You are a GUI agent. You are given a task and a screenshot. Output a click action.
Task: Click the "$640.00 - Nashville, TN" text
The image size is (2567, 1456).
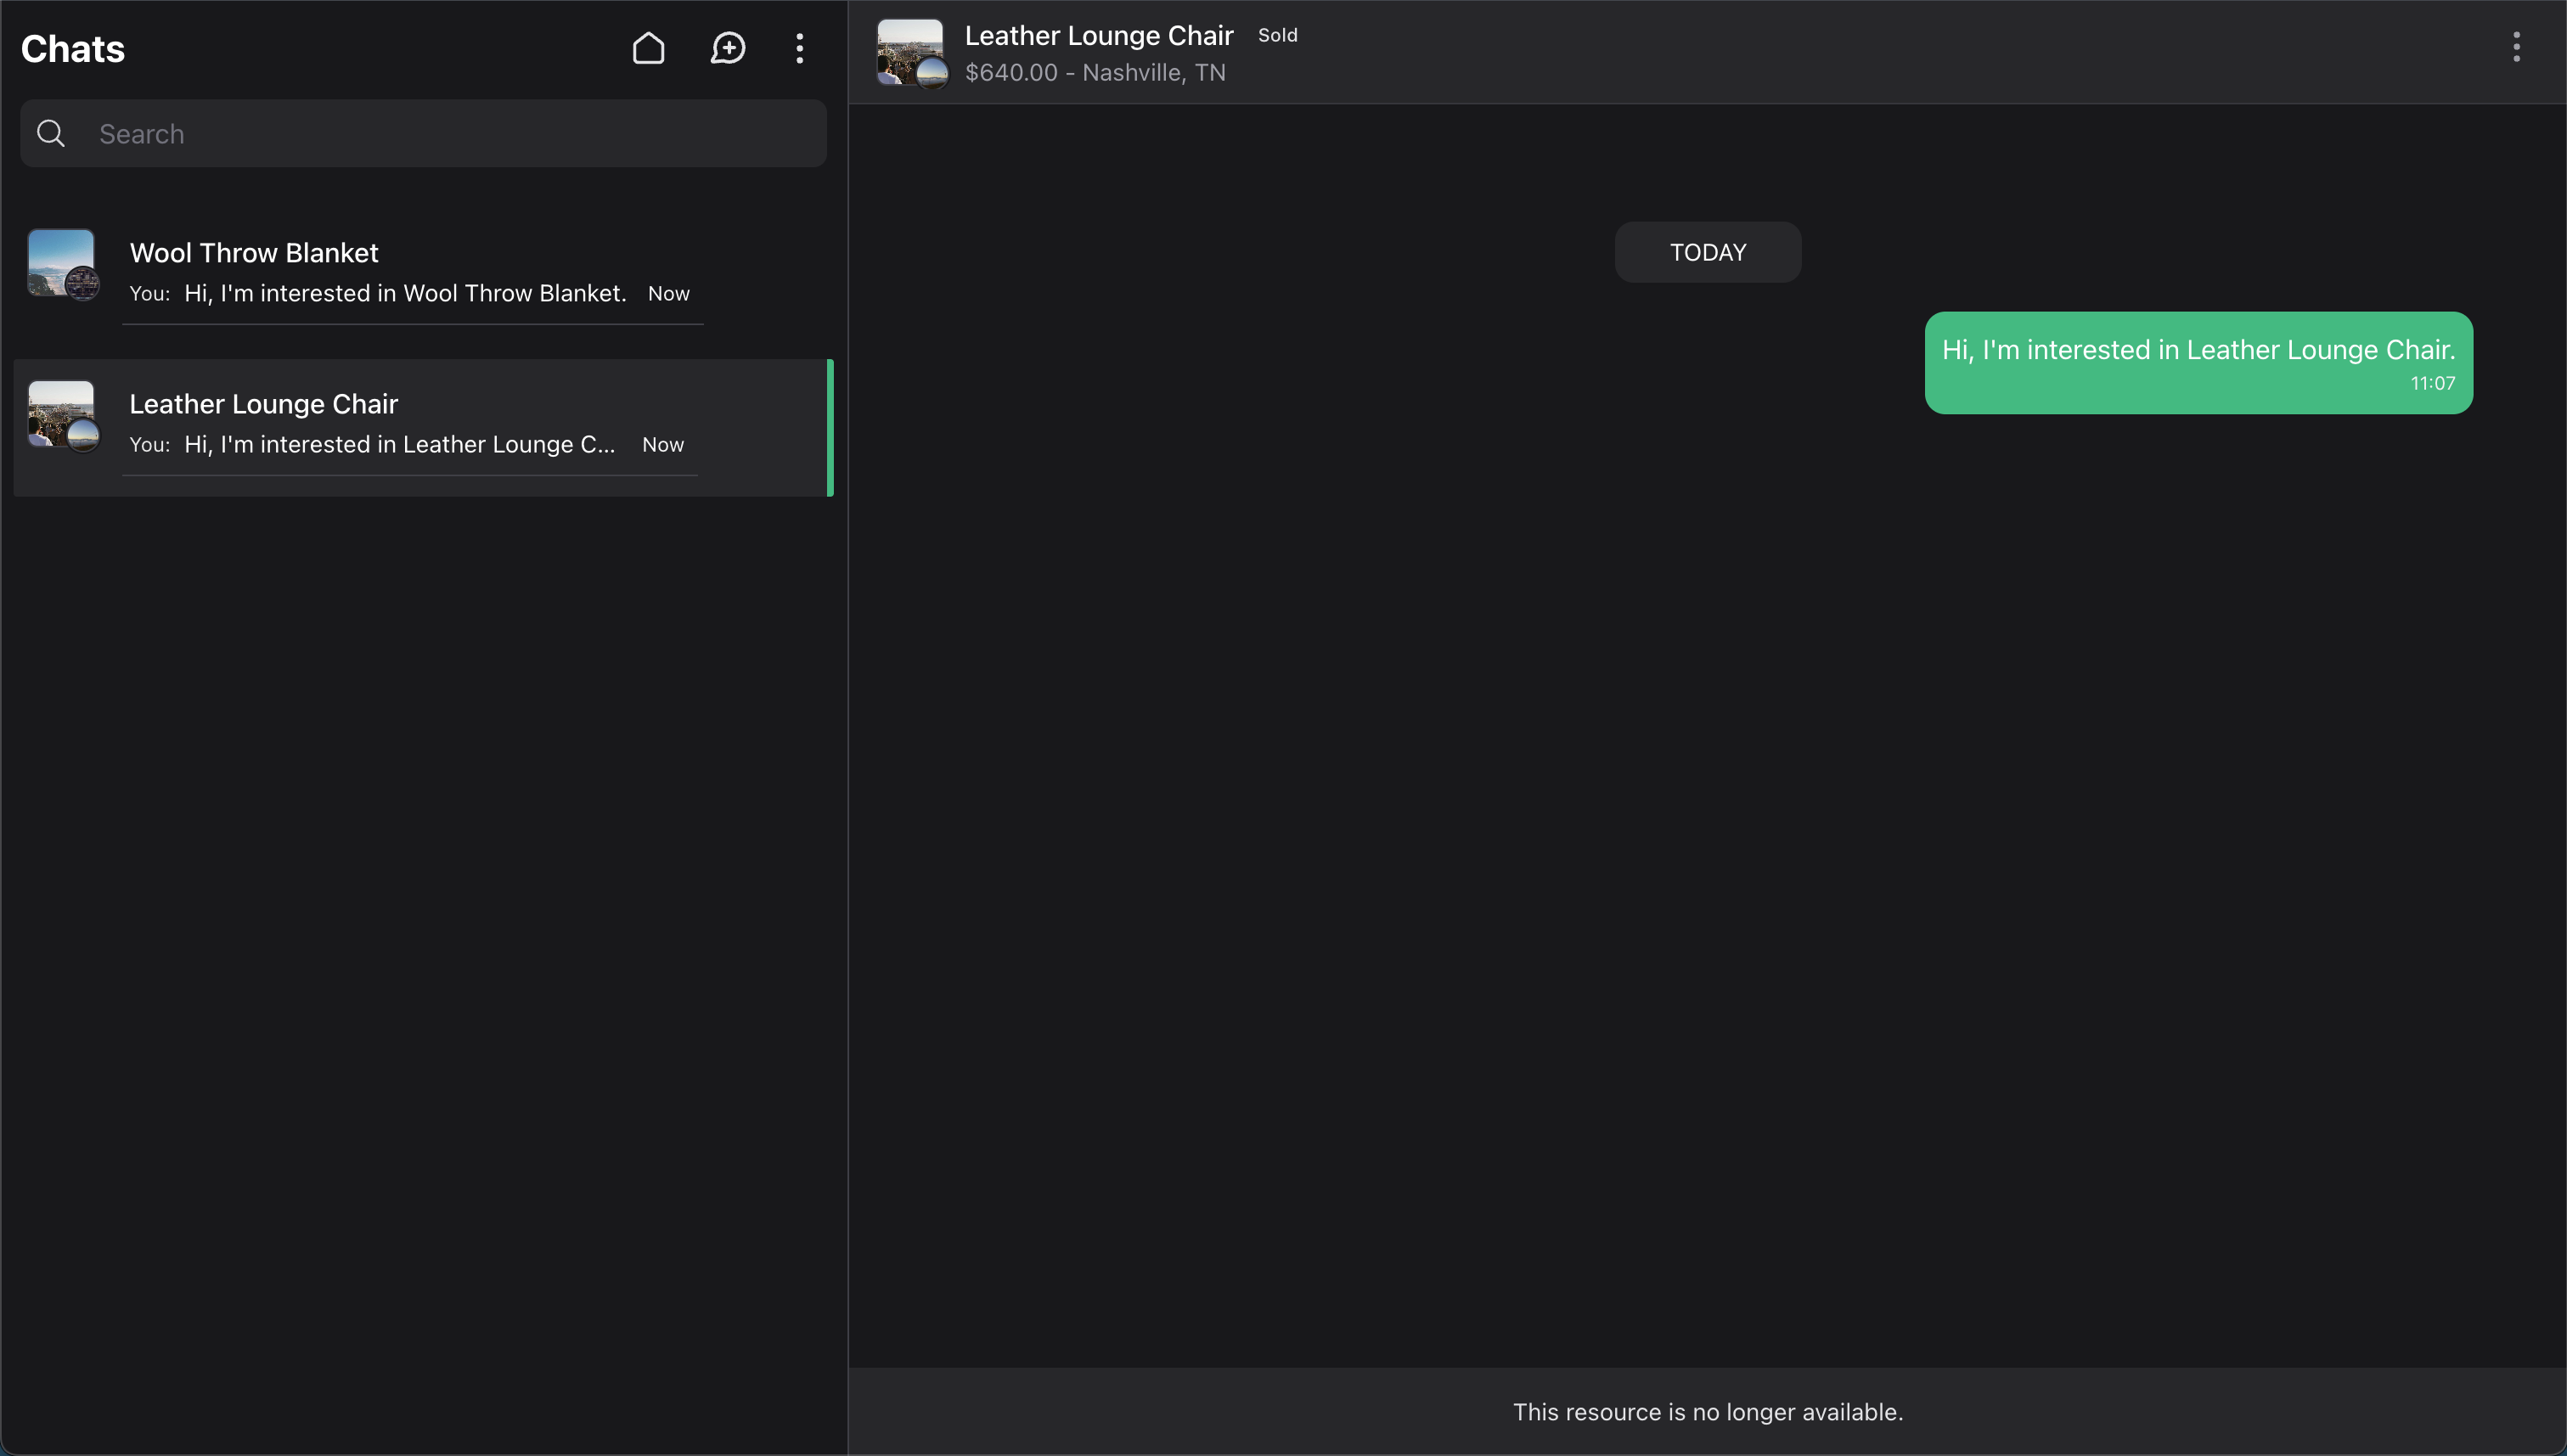tap(1095, 72)
